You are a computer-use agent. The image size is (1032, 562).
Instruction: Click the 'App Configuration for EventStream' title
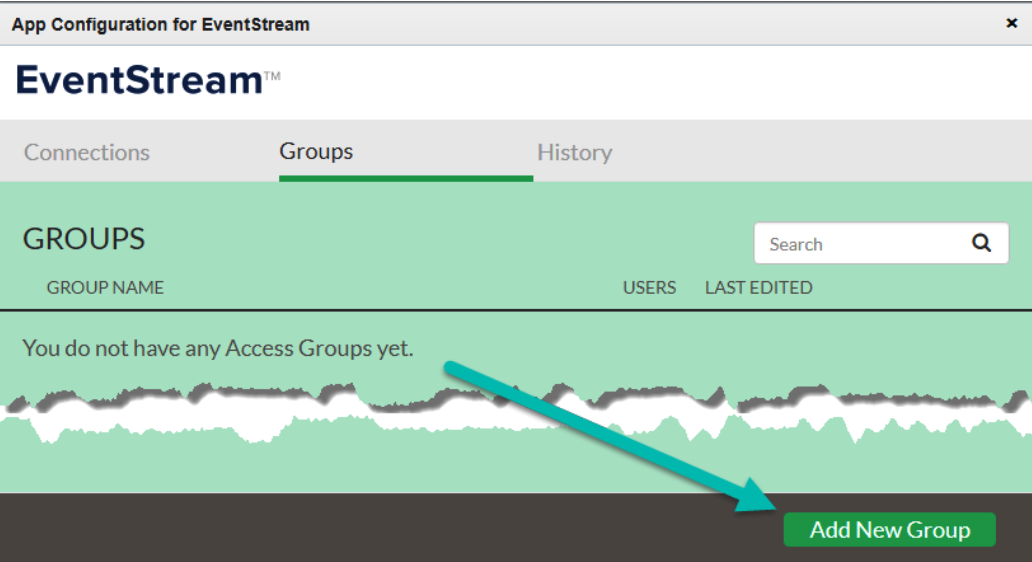point(161,24)
